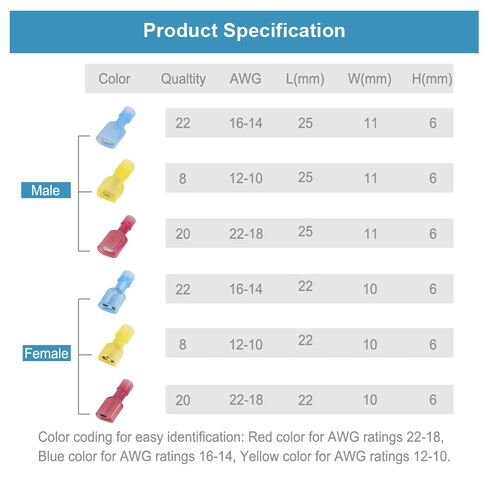Click the 12-10 AWG value in yellow female row
This screenshot has width=488, height=488.
[246, 345]
